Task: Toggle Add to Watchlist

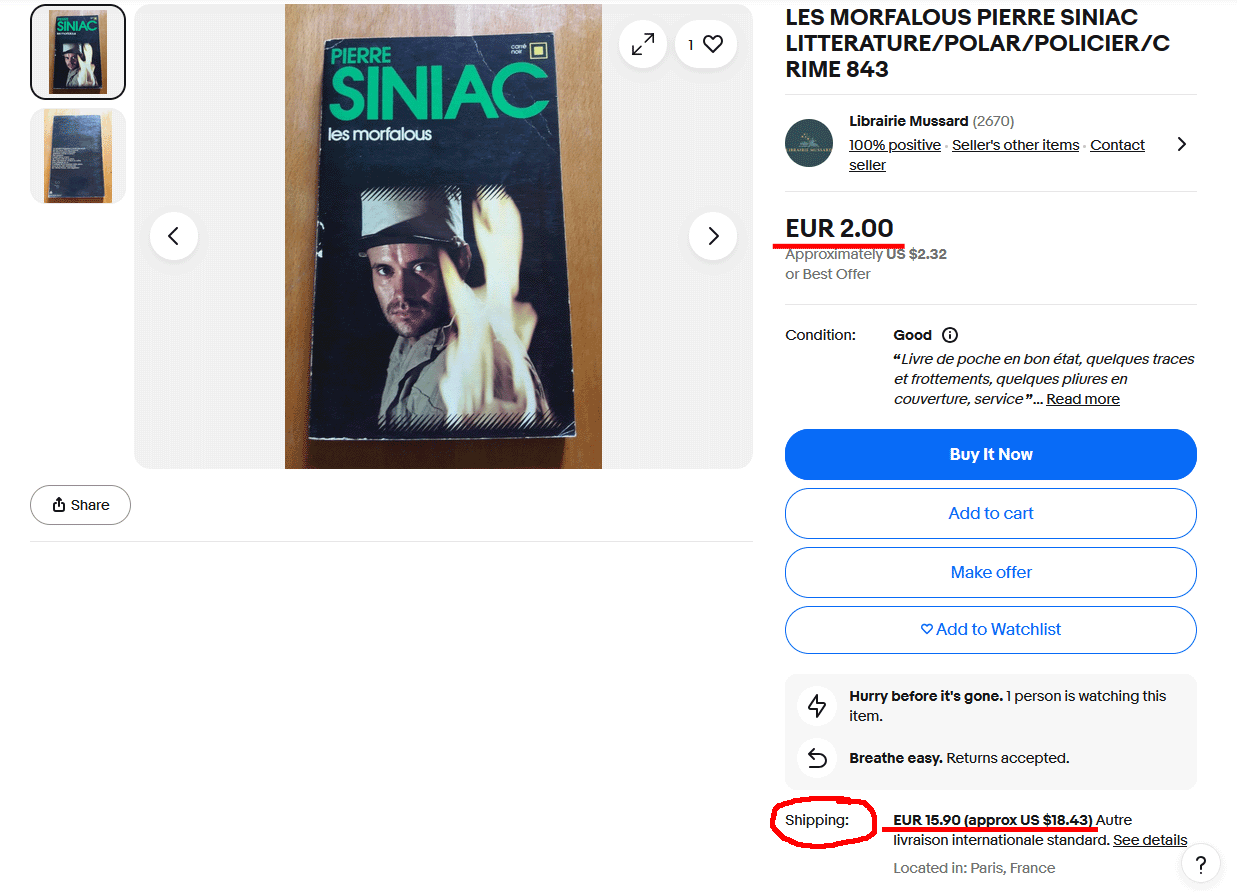Action: pyautogui.click(x=990, y=629)
